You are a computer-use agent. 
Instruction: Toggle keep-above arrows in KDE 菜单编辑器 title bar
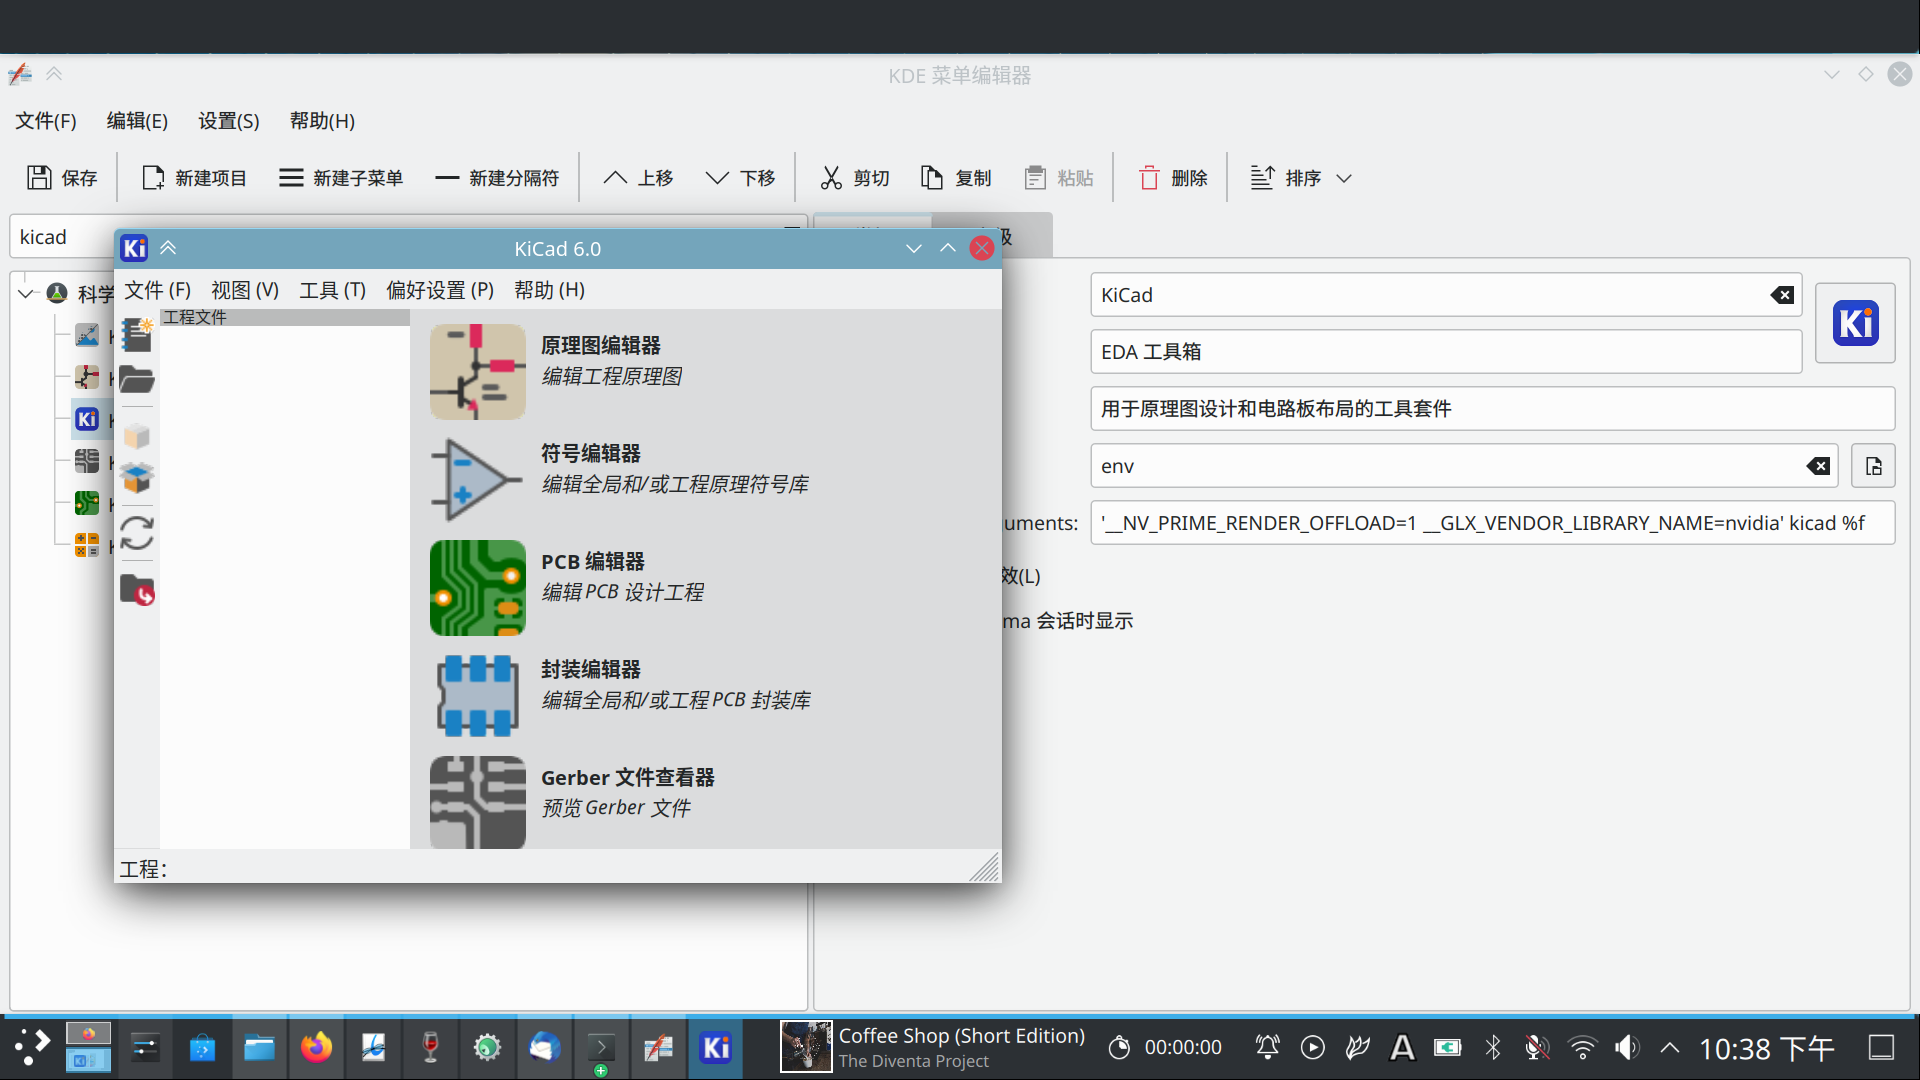point(54,74)
